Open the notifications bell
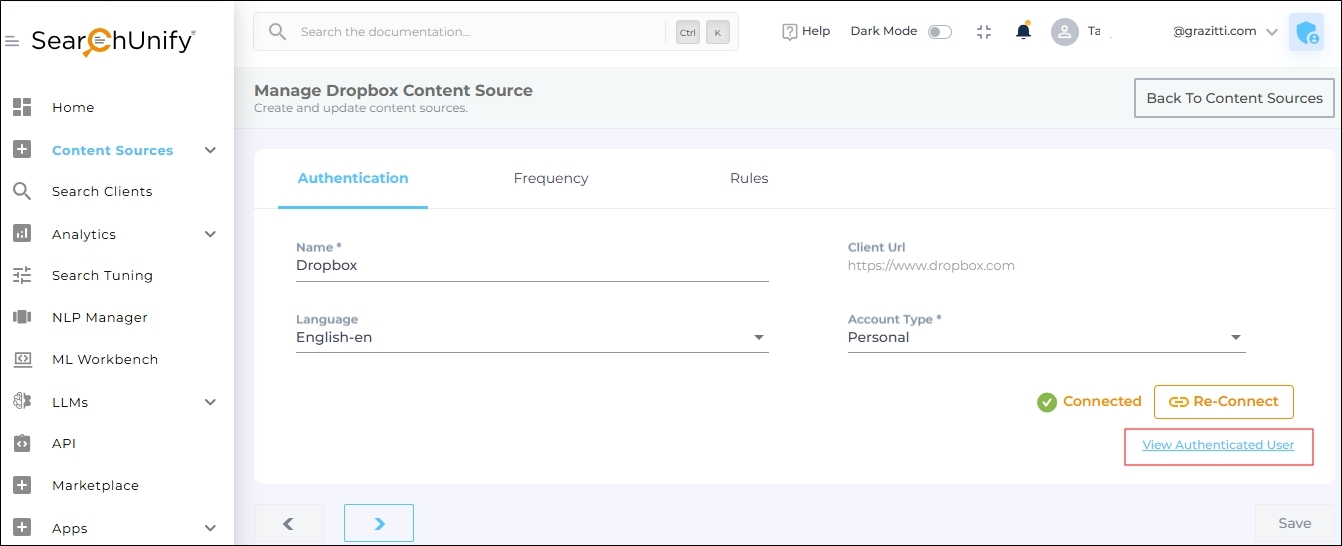 (1023, 32)
